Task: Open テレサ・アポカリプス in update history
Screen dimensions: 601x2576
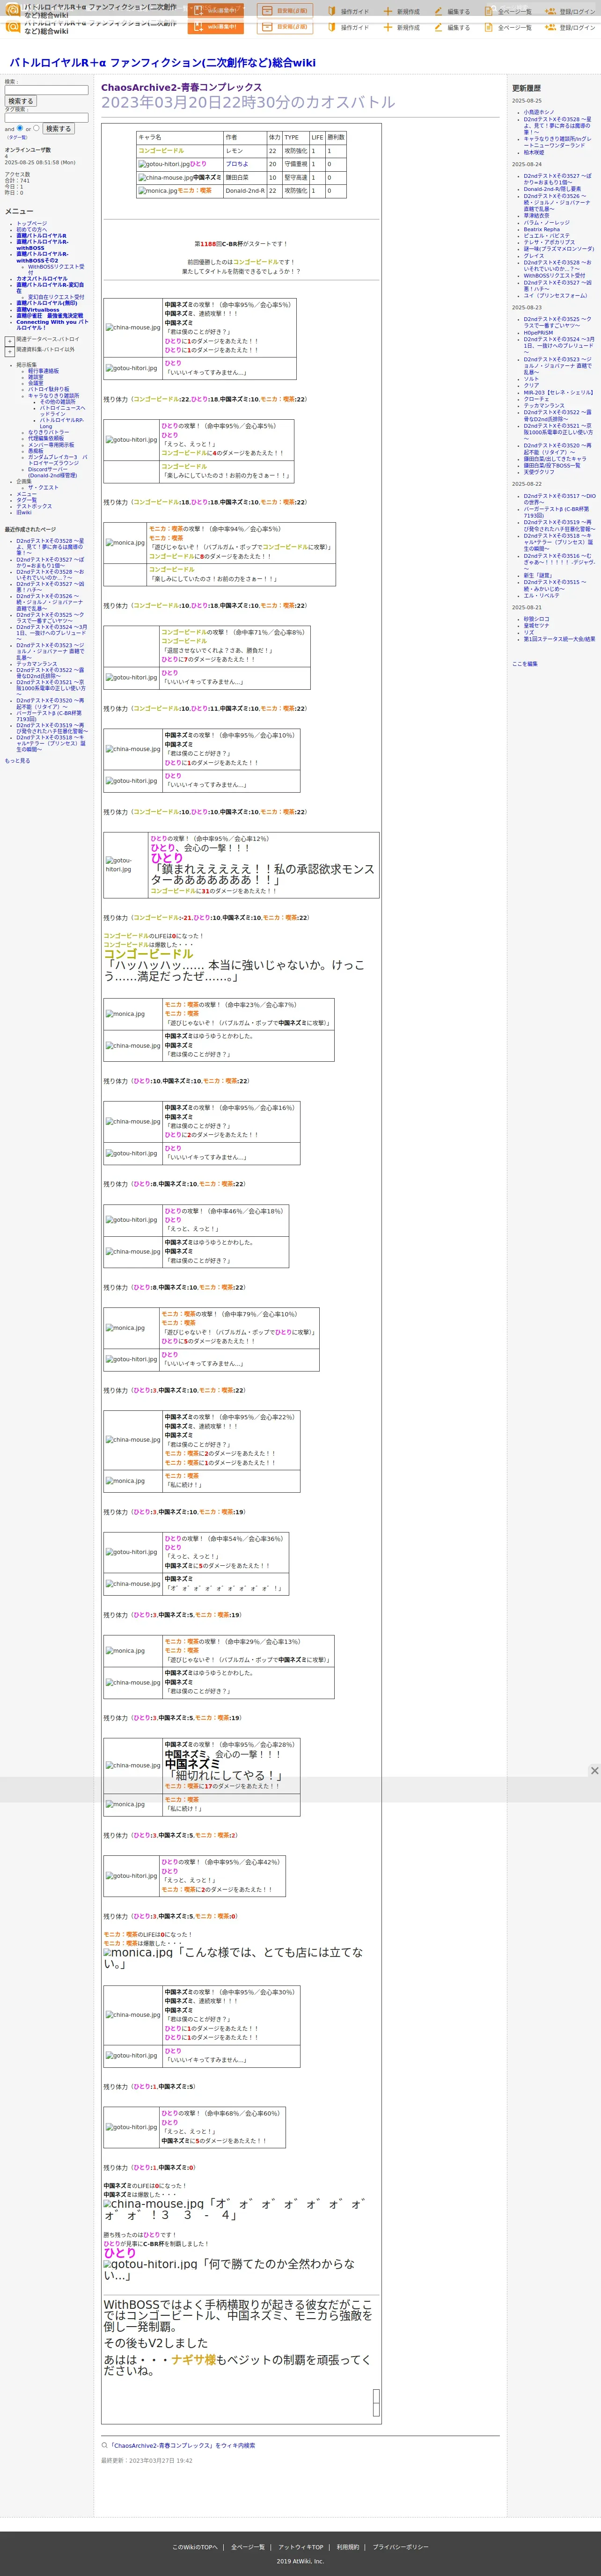Action: [549, 242]
